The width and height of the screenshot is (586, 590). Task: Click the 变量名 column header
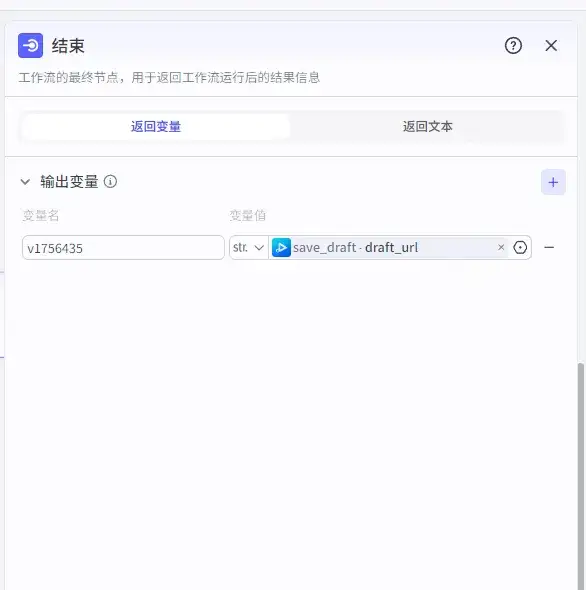point(41,216)
